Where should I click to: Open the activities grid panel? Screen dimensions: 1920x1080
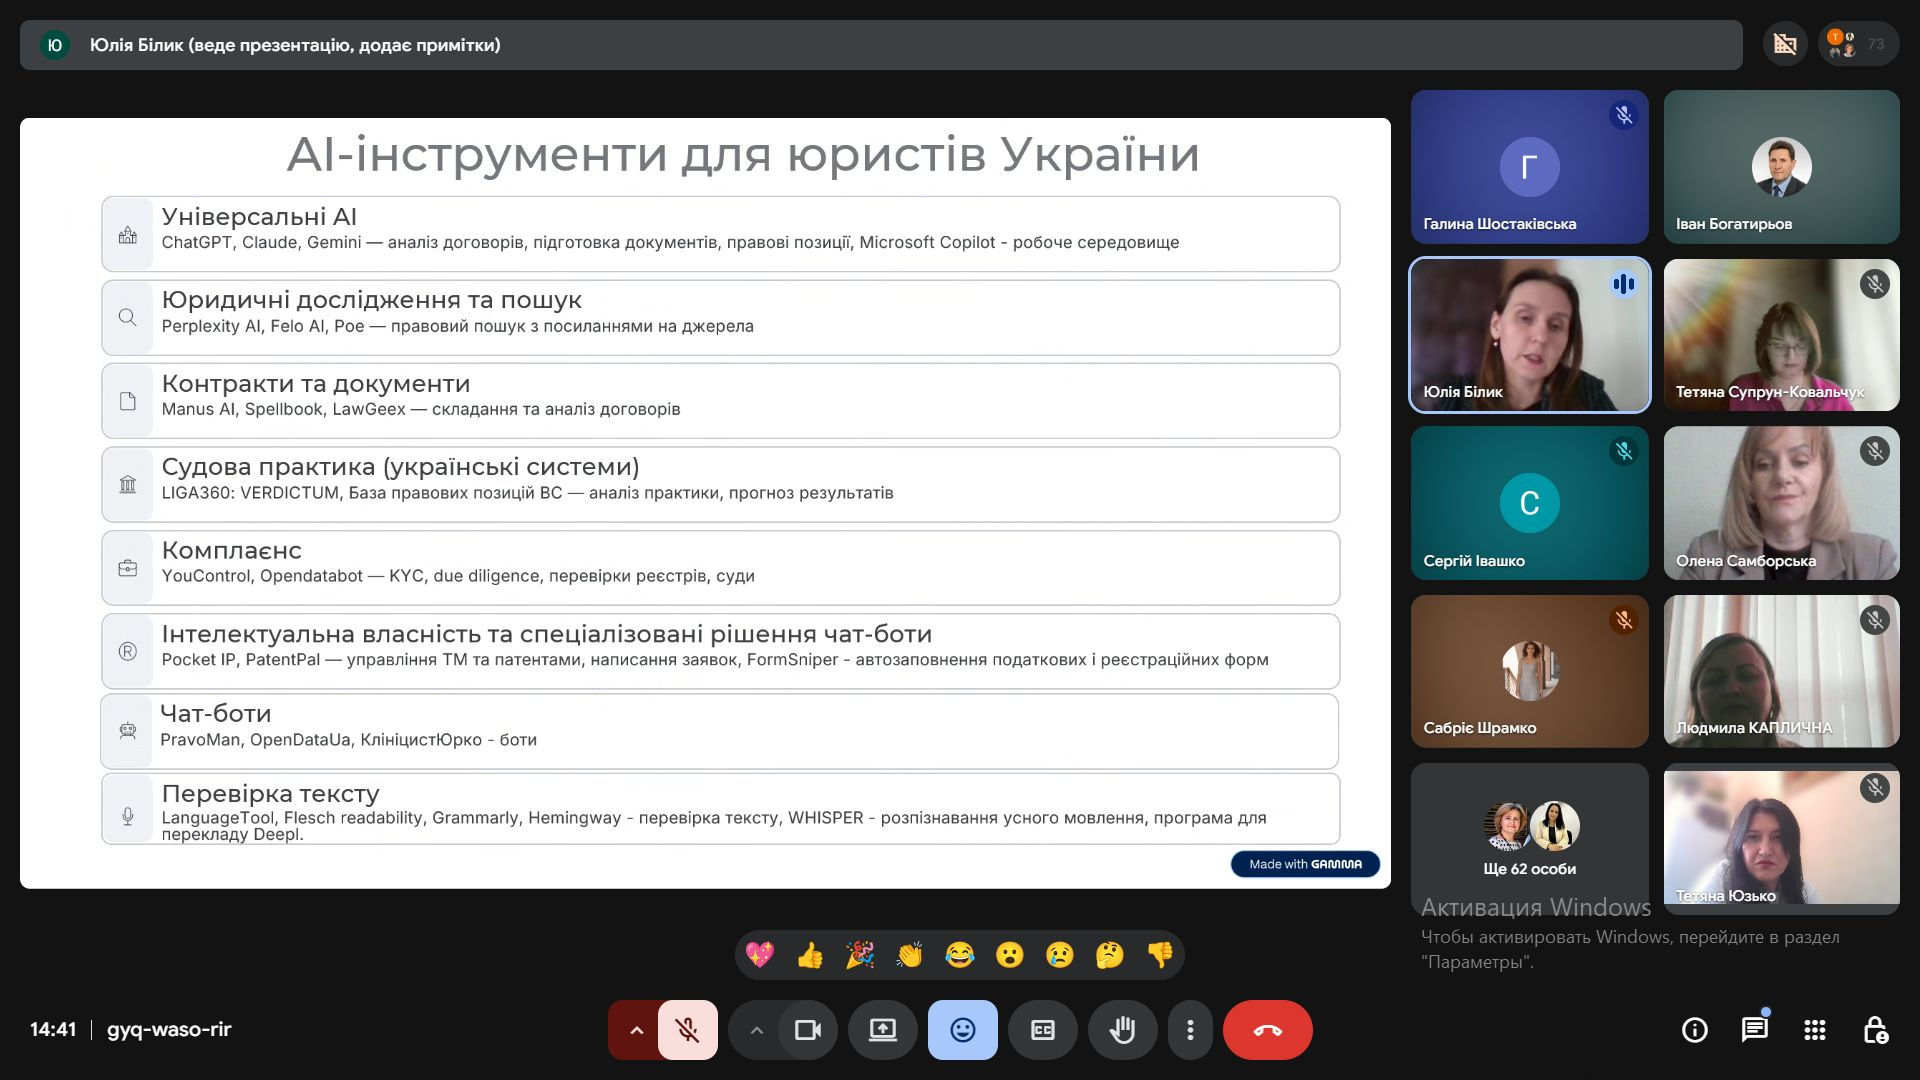point(1815,1030)
